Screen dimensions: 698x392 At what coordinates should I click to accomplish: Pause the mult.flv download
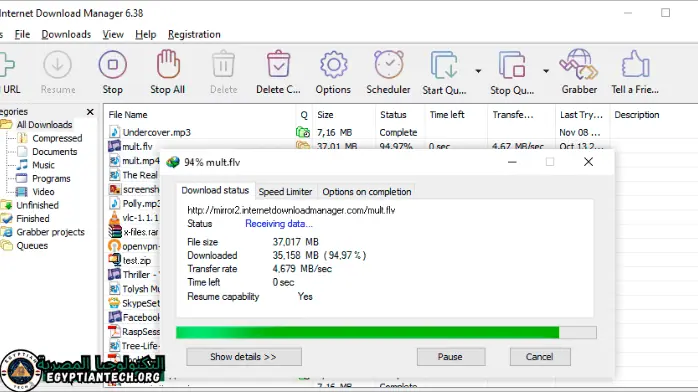click(x=450, y=357)
